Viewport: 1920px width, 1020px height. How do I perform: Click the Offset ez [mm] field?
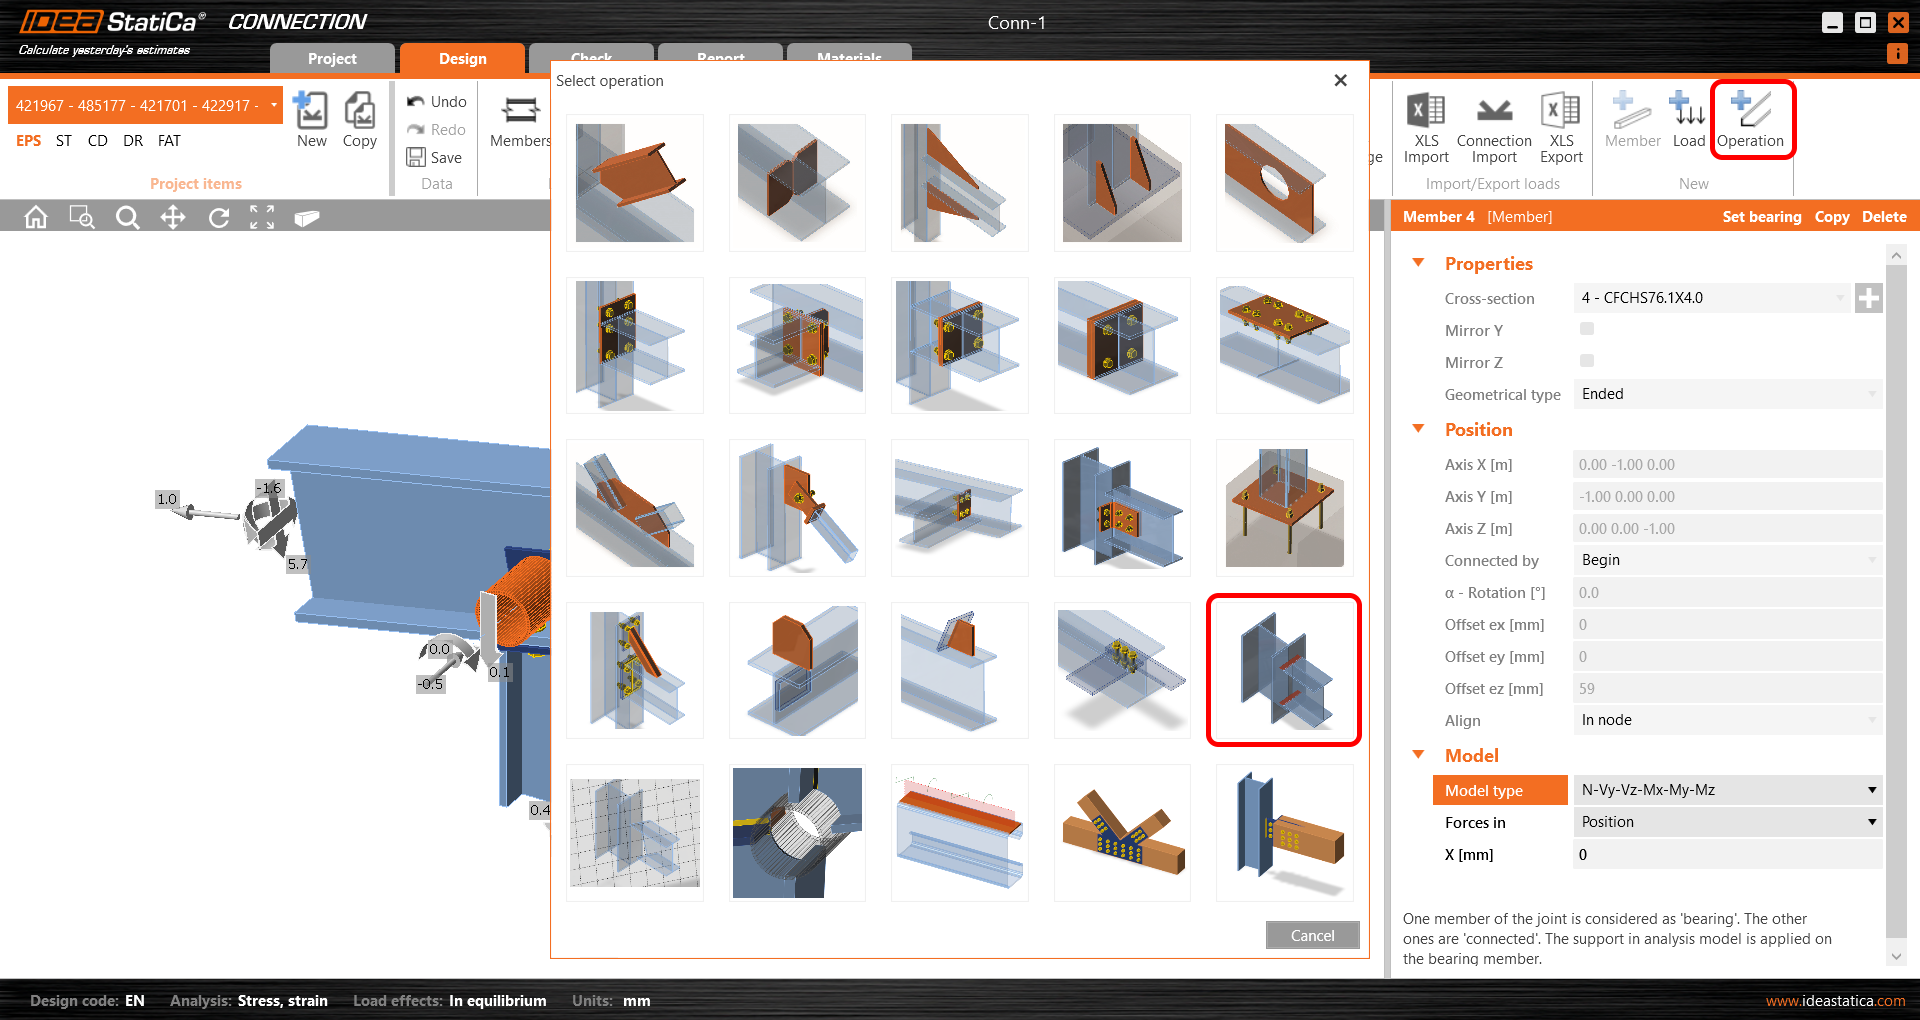pyautogui.click(x=1728, y=688)
